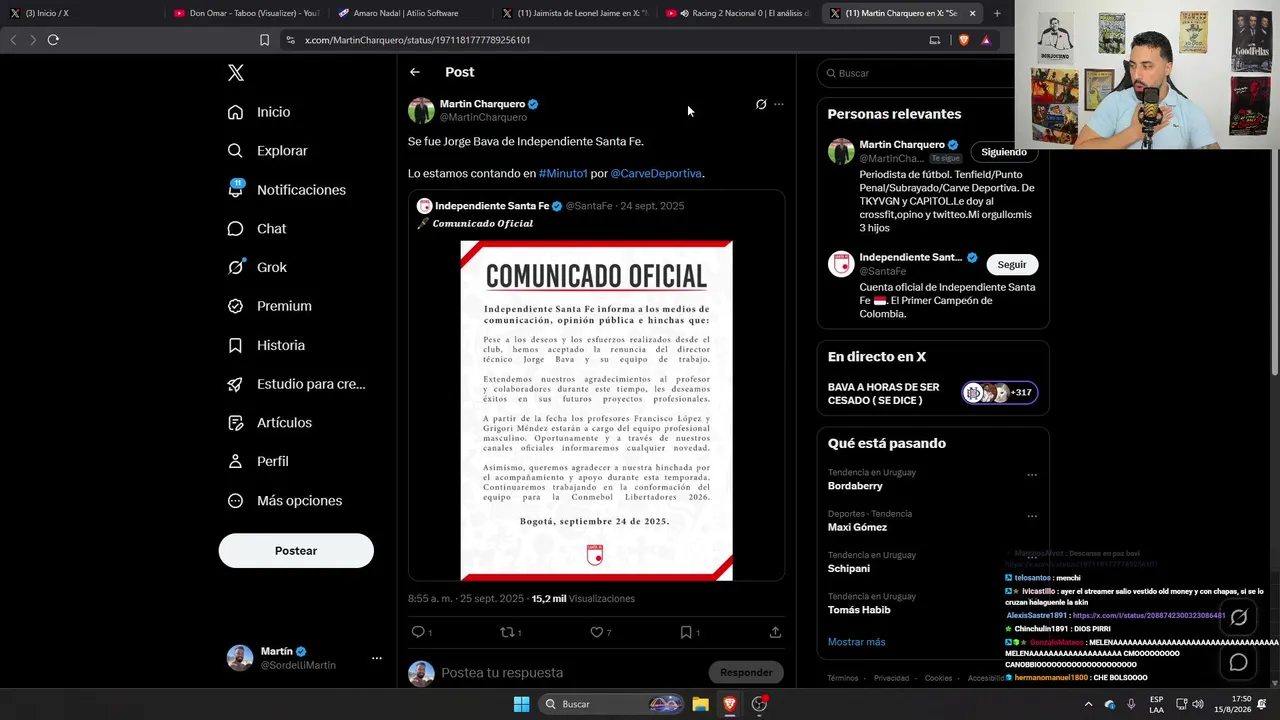This screenshot has width=1280, height=720.
Task: Switch to Racing 2 Nacional 0 tab
Action: click(738, 13)
